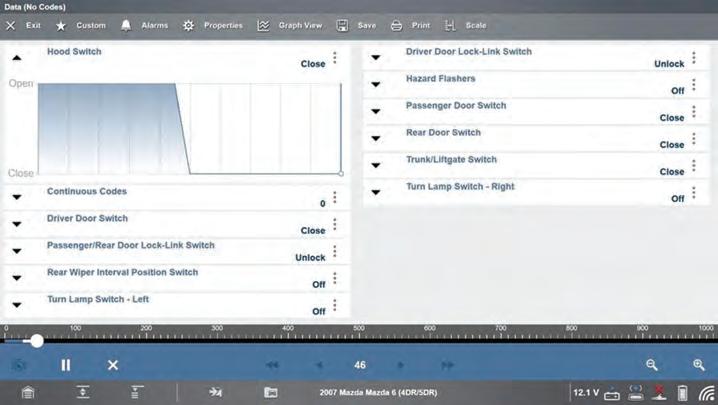Click the 2007 Mazda Mazda 6 vehicle label
Image resolution: width=718 pixels, height=405 pixels.
point(378,393)
